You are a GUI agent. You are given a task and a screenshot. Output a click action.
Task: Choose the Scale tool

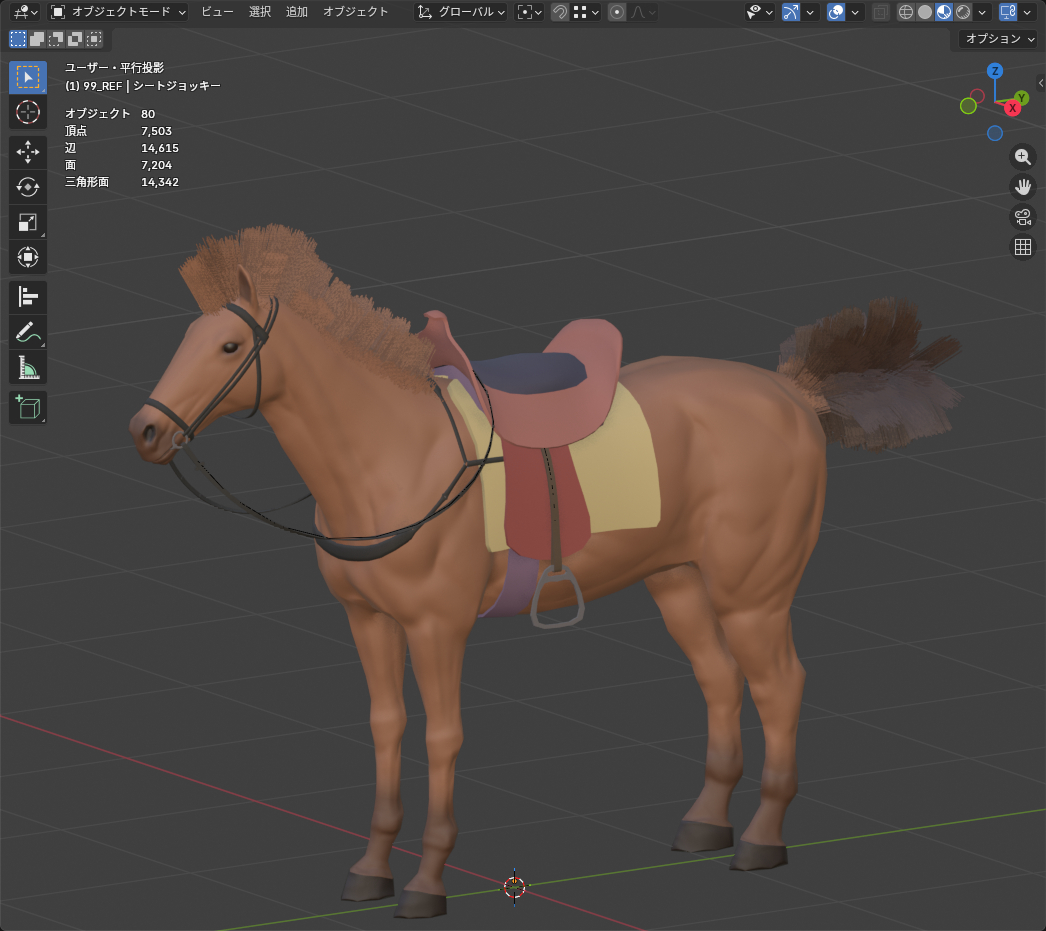click(28, 222)
